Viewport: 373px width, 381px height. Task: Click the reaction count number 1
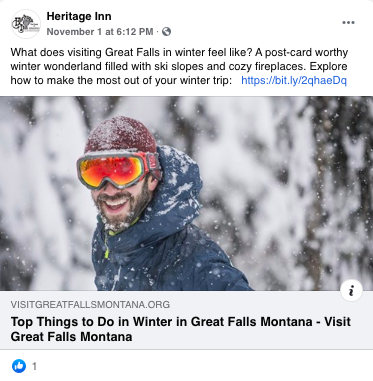point(34,366)
